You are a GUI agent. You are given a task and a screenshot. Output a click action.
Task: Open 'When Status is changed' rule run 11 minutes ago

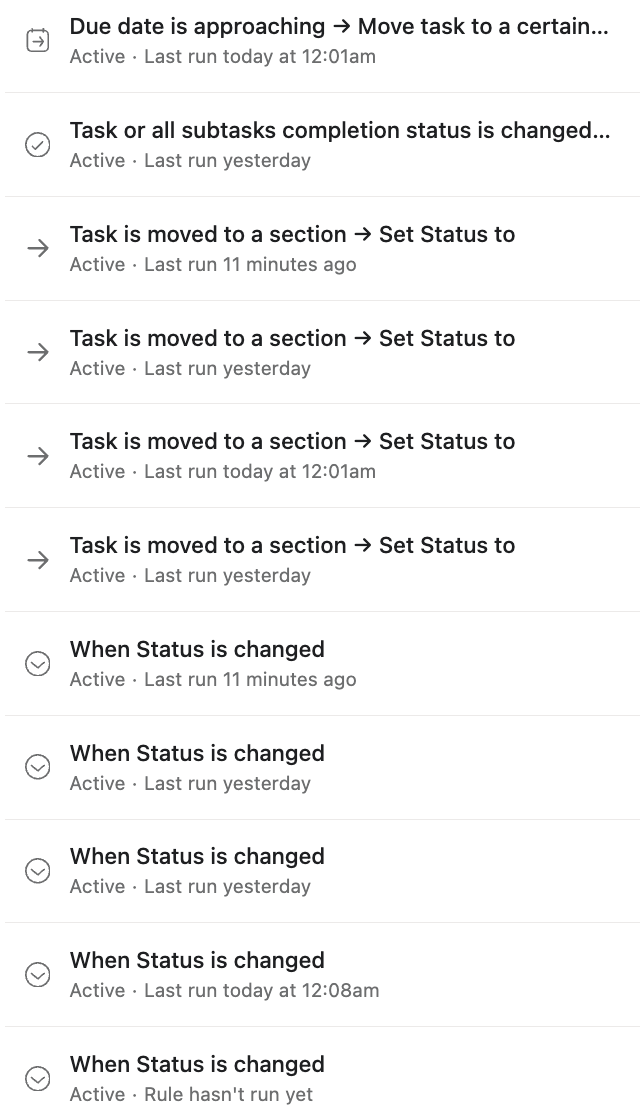tap(197, 650)
